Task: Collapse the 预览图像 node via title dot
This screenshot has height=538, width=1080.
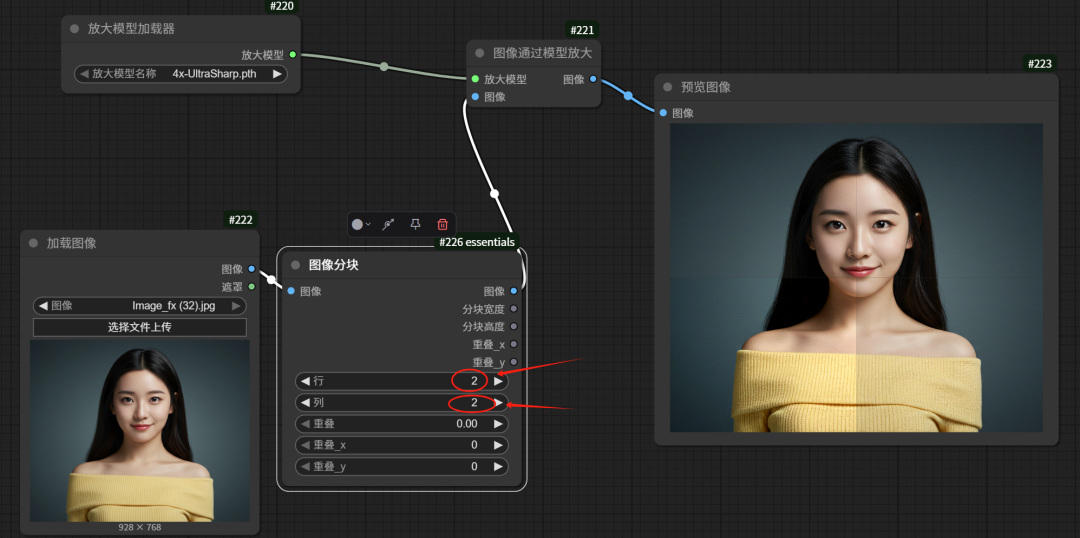Action: [668, 87]
